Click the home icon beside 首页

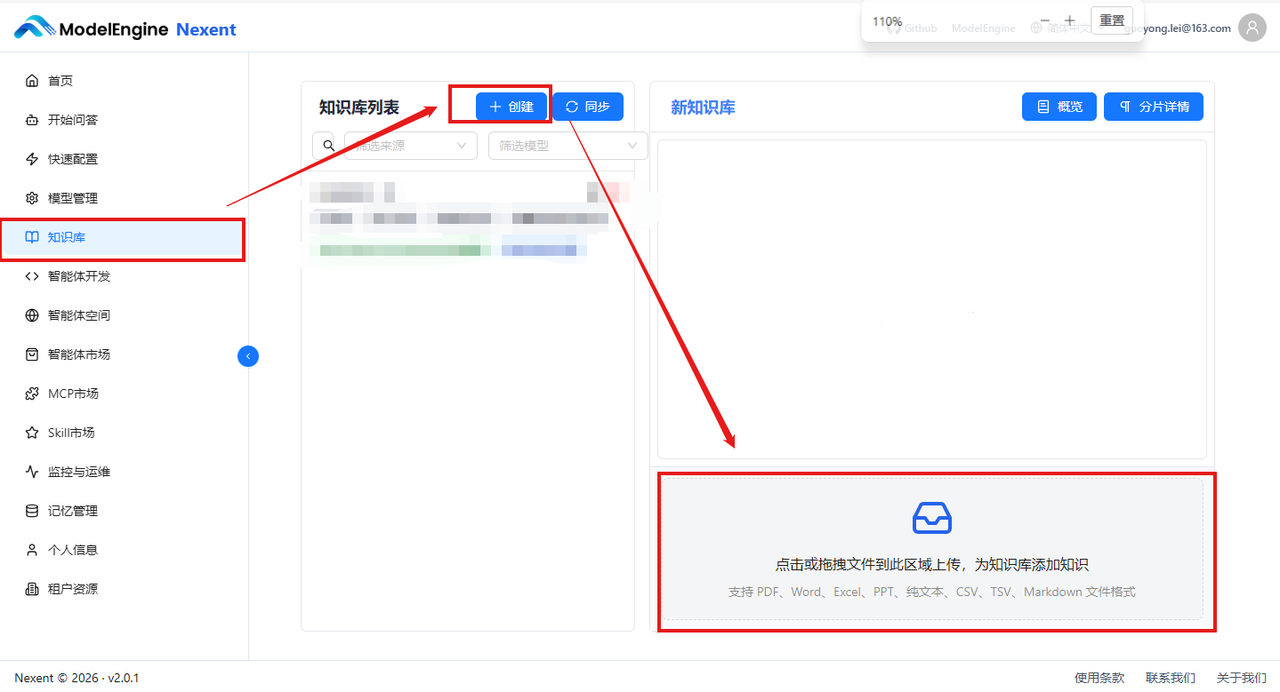[32, 81]
